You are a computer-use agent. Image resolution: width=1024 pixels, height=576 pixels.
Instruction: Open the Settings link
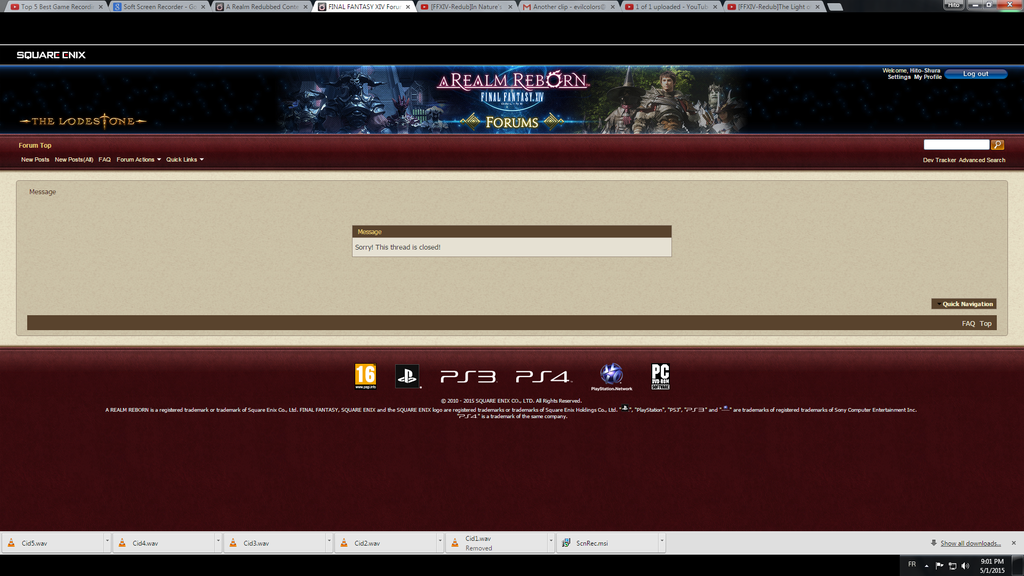coord(899,77)
